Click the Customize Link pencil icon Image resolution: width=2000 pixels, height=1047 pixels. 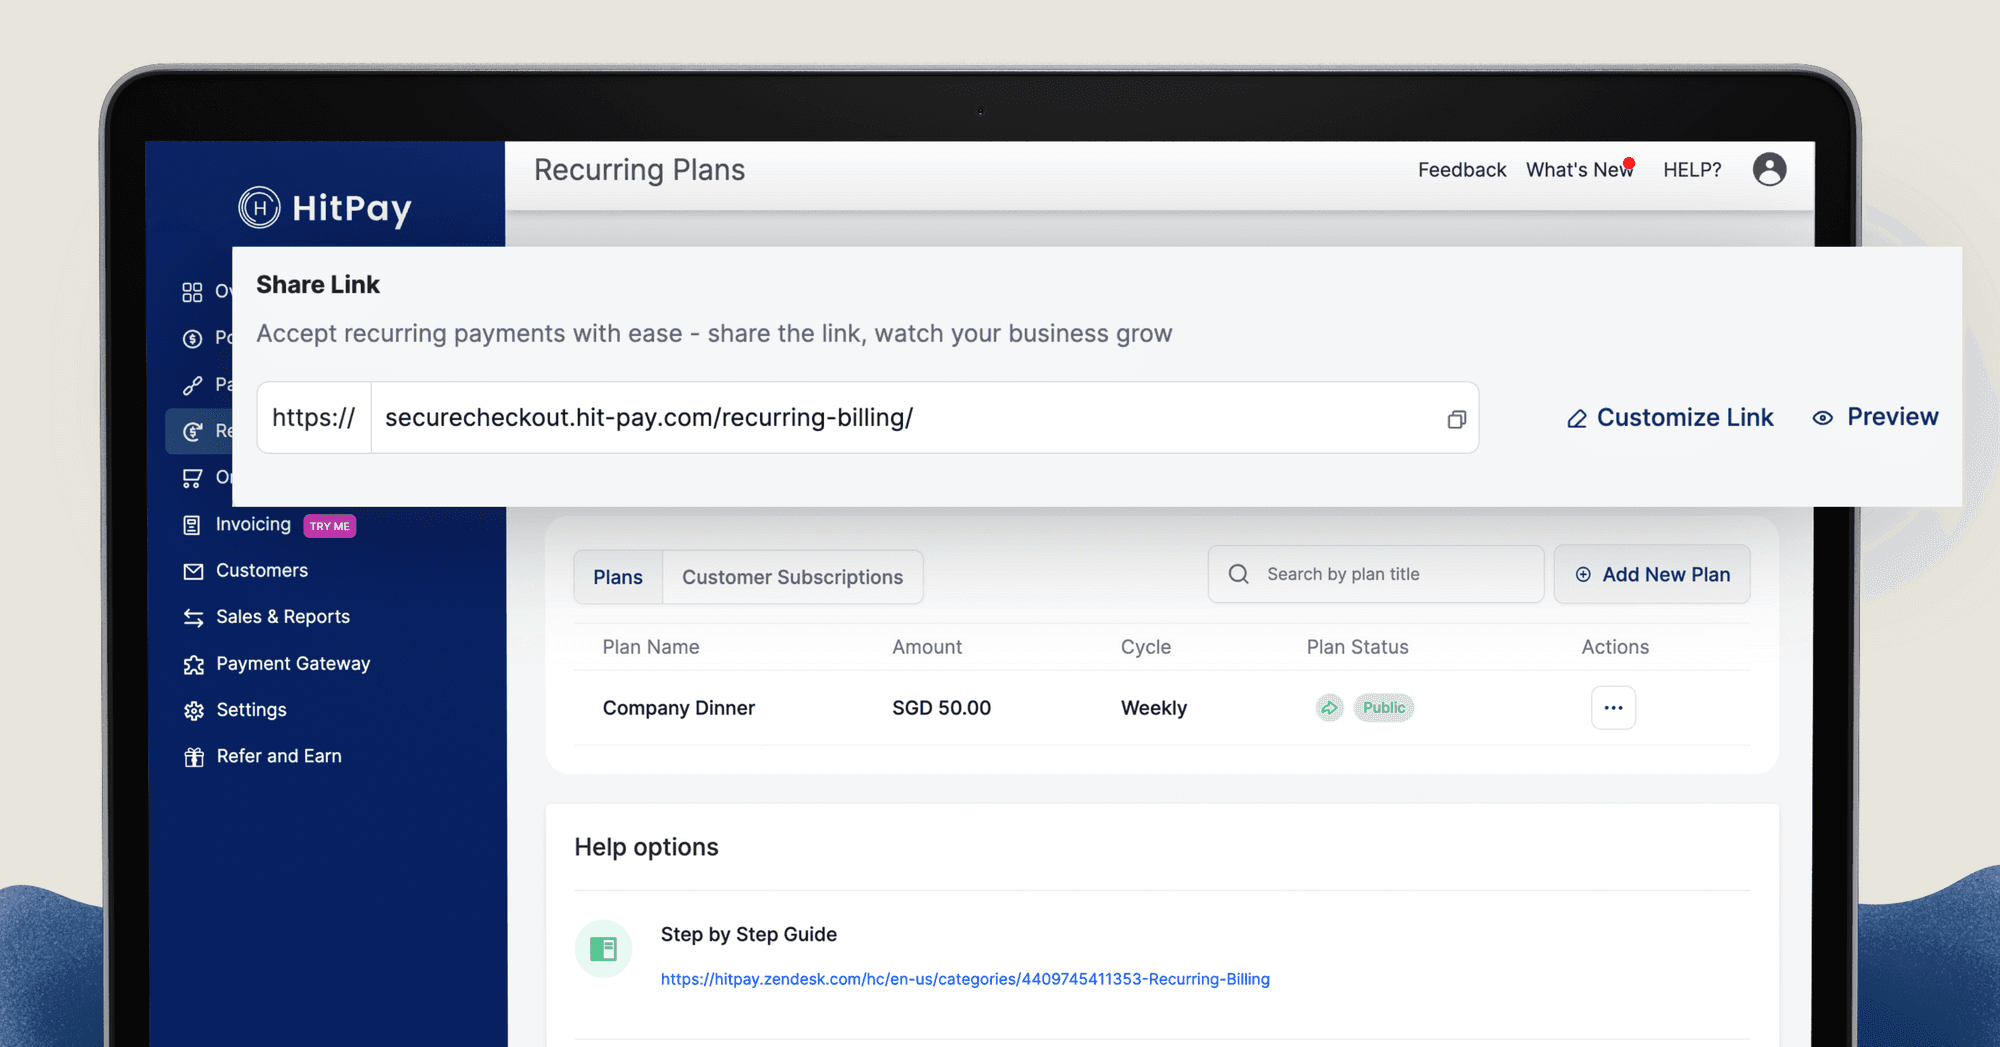(x=1576, y=419)
